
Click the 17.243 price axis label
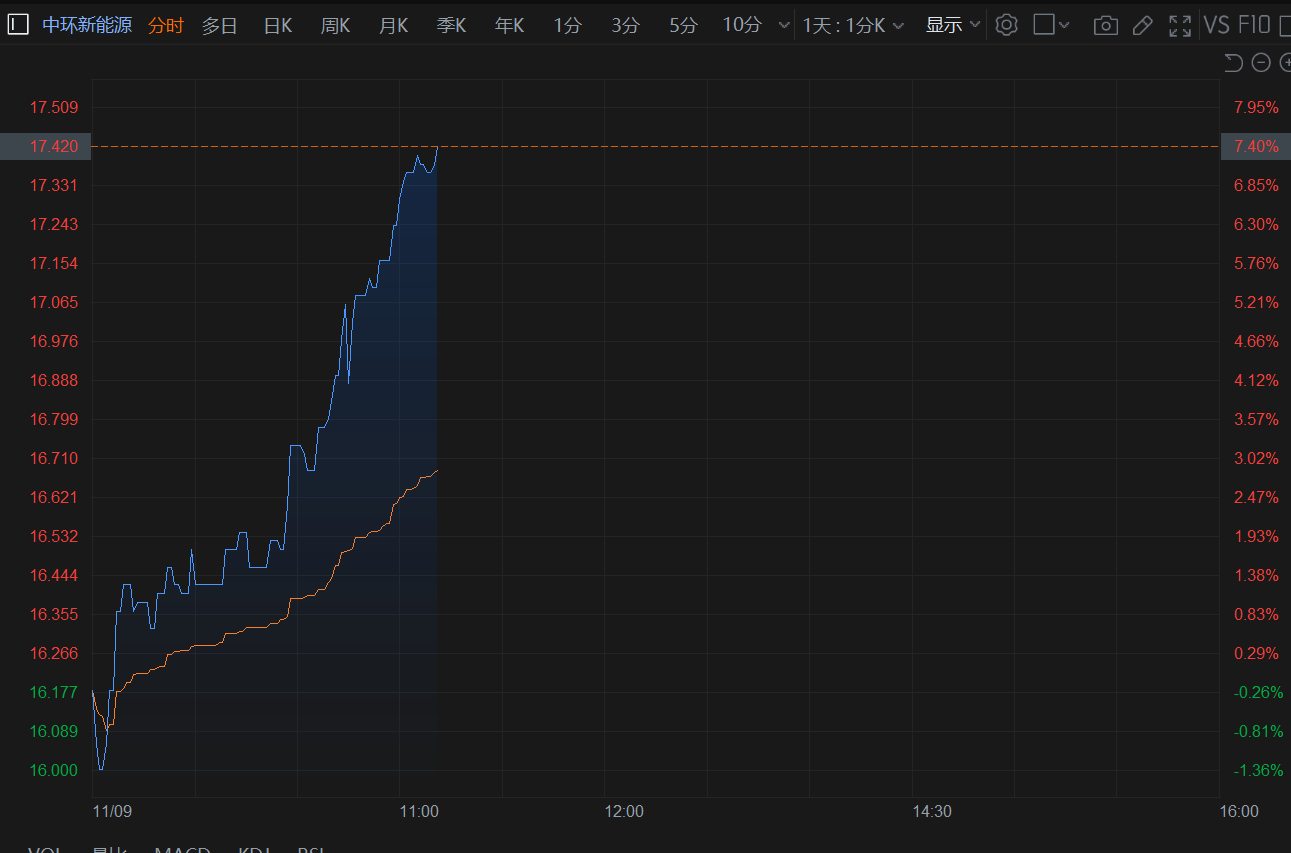pos(54,224)
